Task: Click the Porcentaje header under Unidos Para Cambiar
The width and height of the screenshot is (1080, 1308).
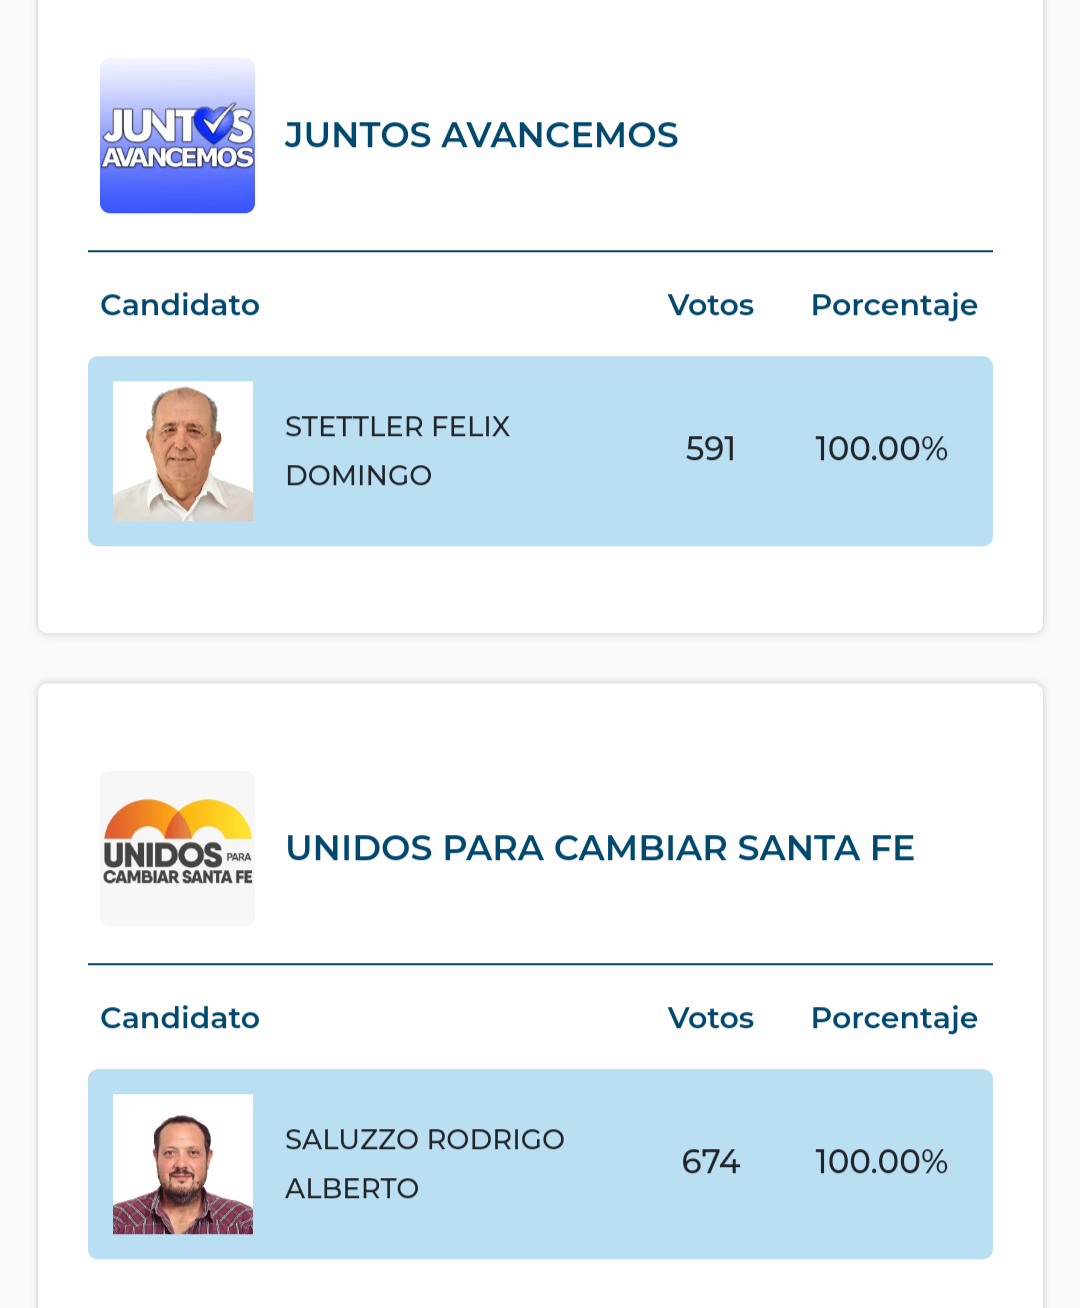Action: (894, 1018)
